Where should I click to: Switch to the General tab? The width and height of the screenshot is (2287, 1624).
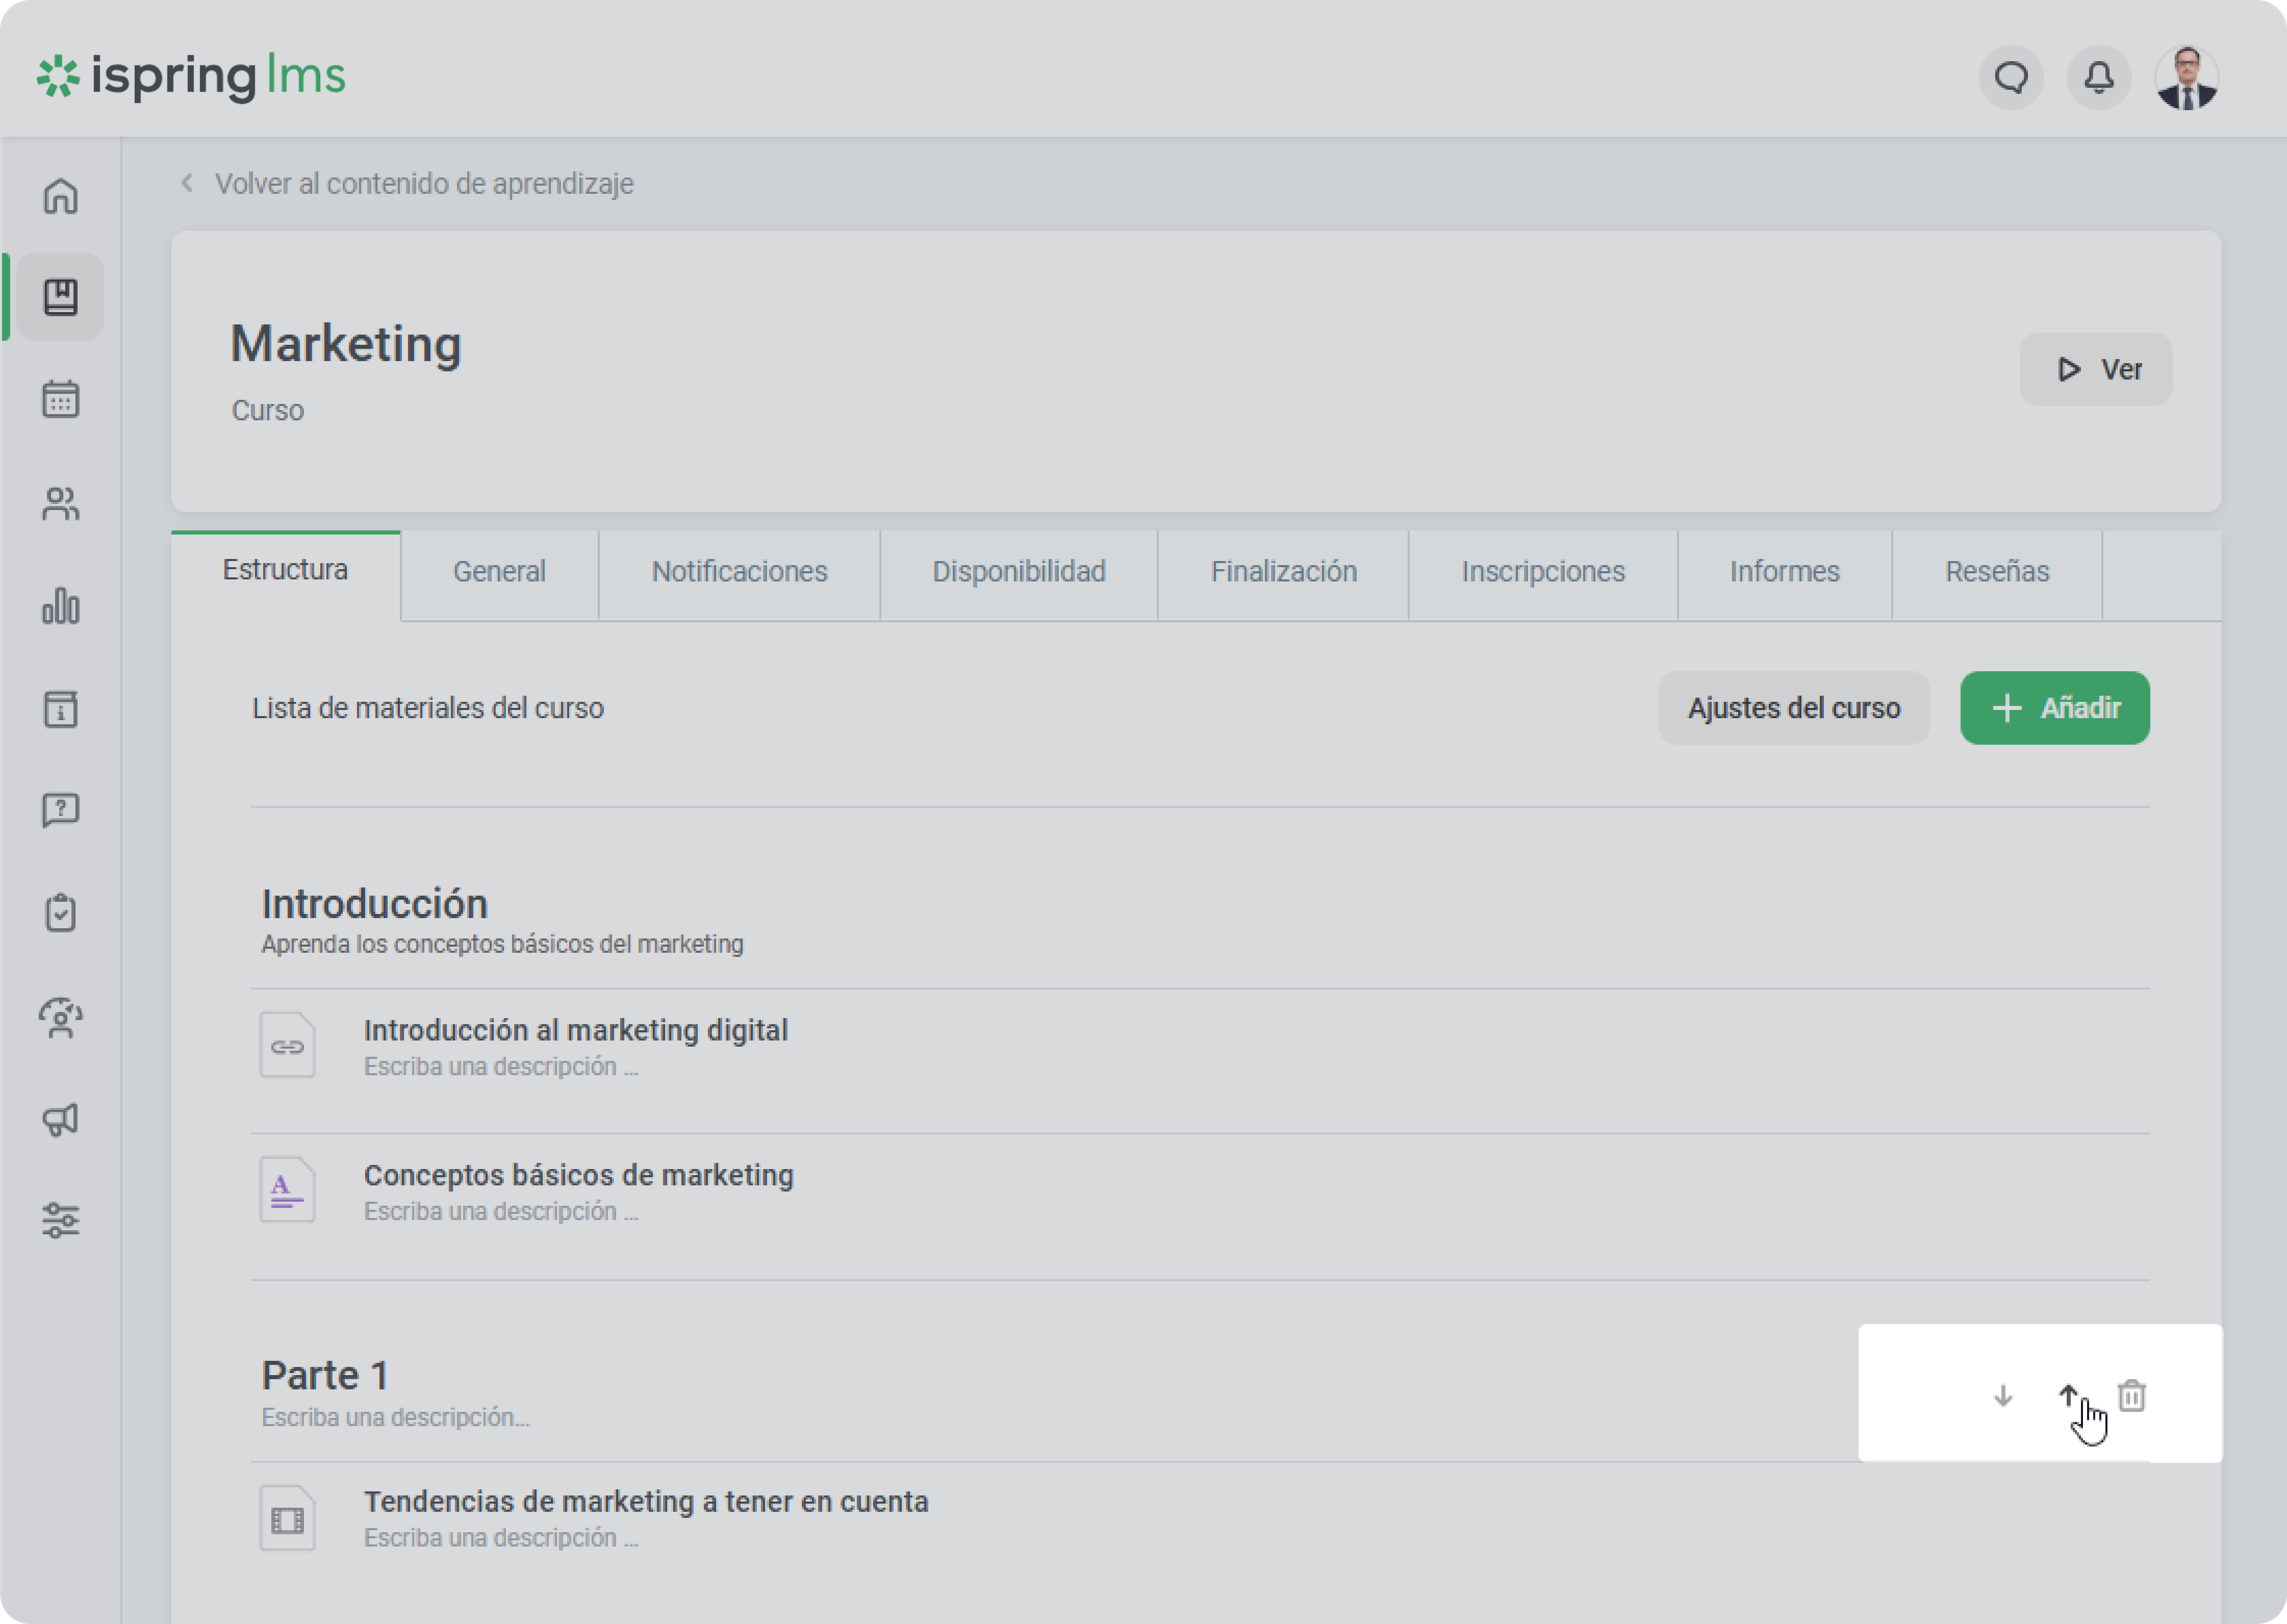499,571
